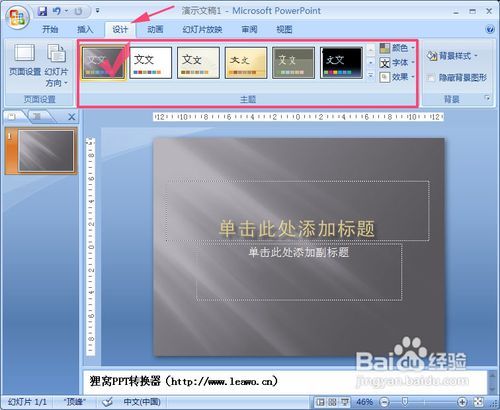Select slide 1 thumbnail
Viewport: 500px width, 410px height.
46,151
